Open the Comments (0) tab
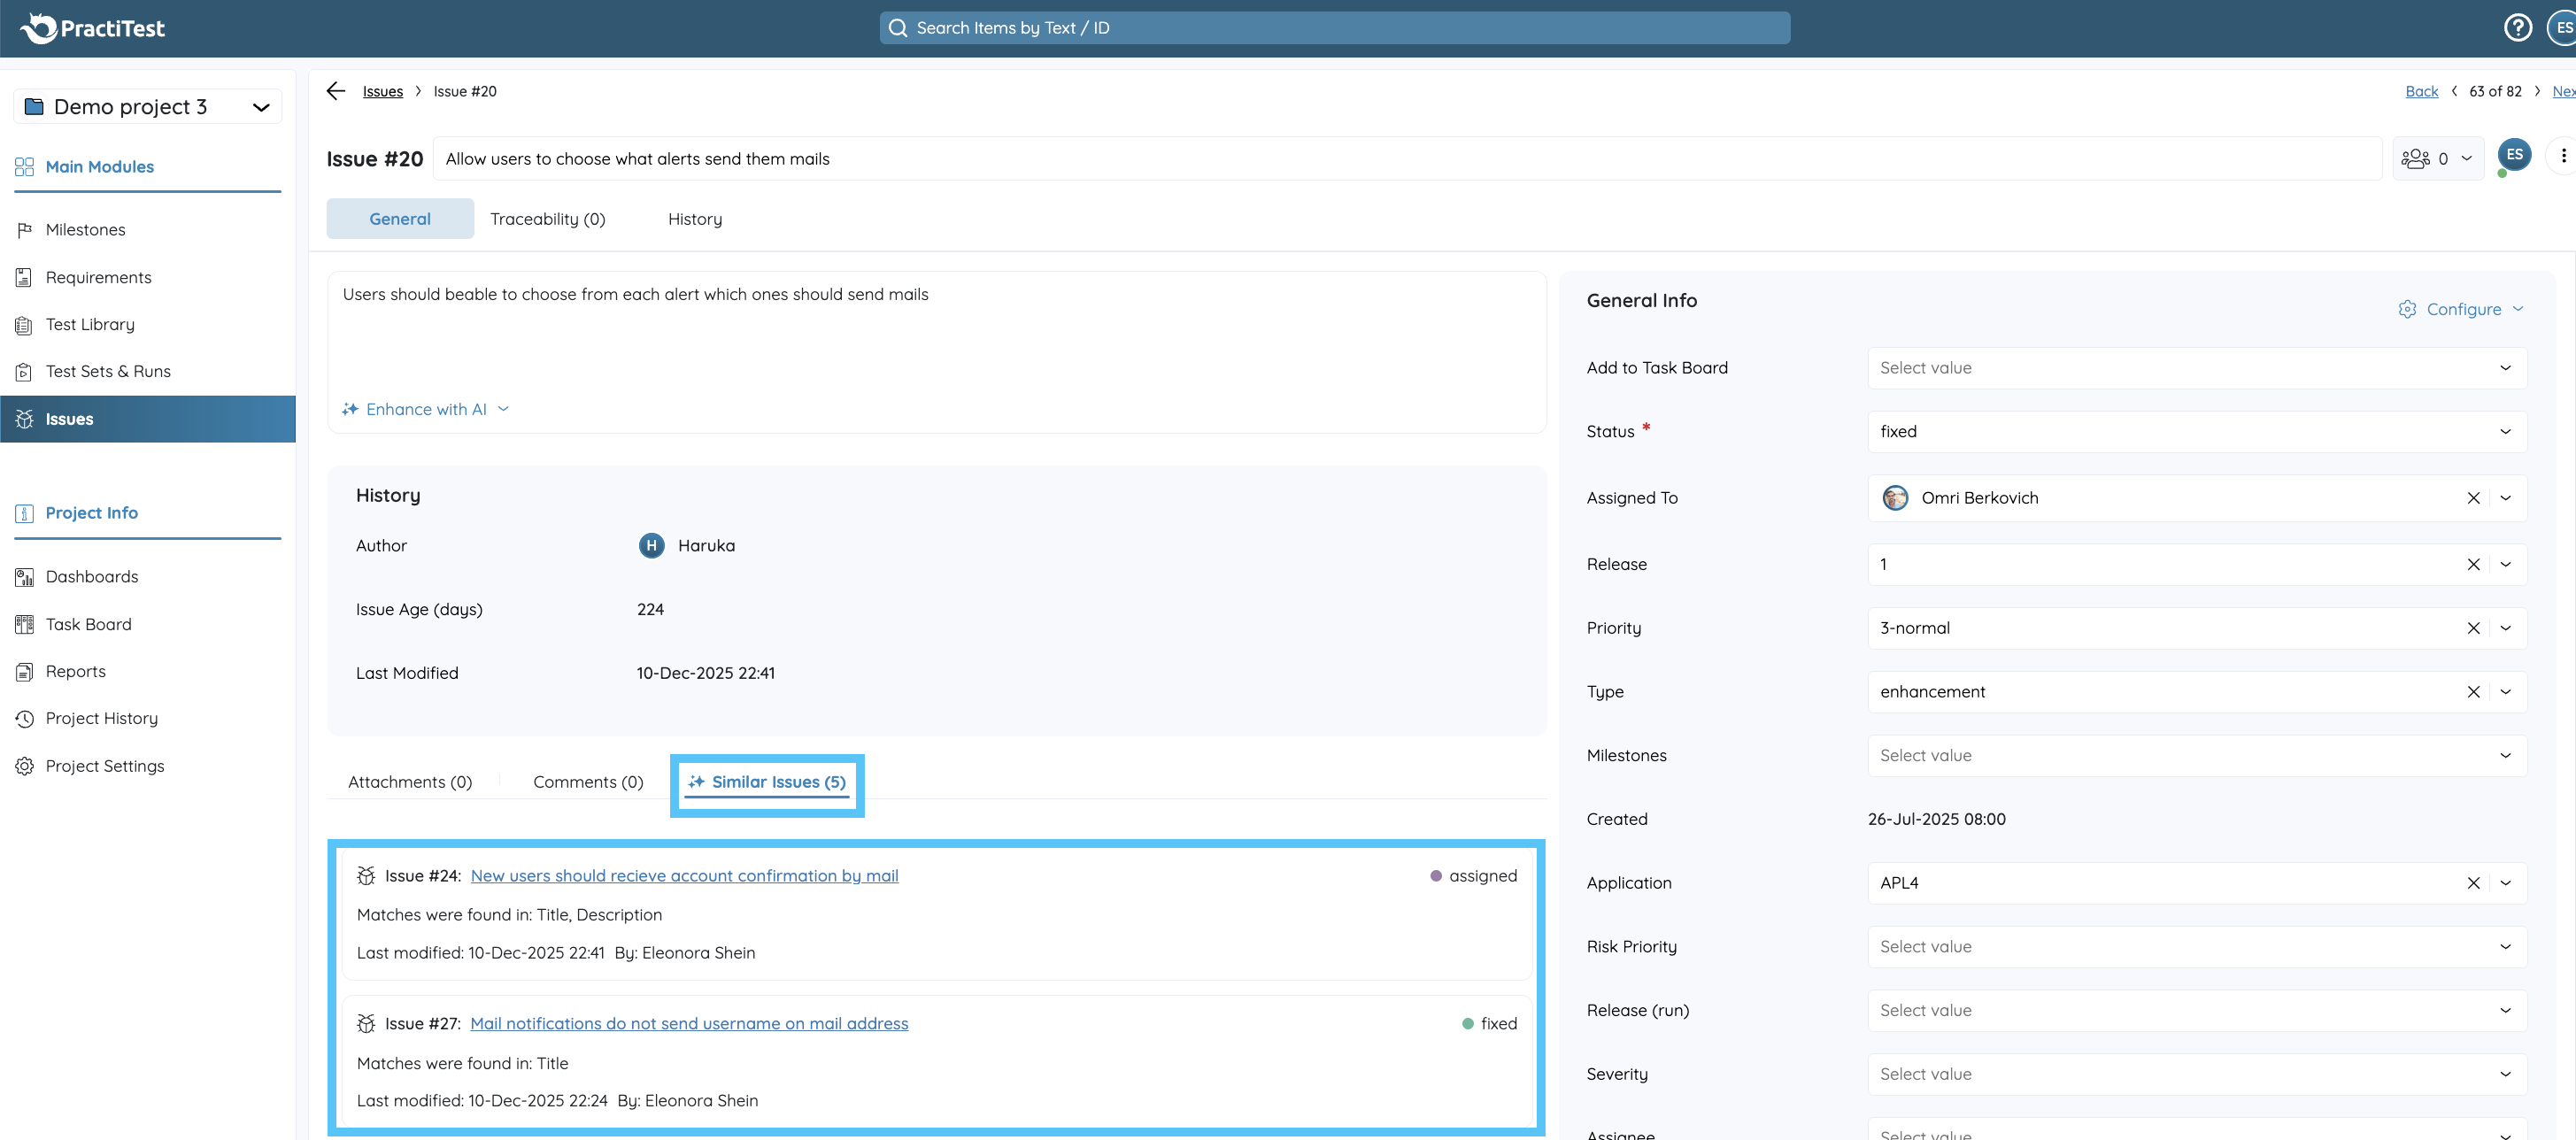This screenshot has width=2576, height=1140. click(x=588, y=782)
